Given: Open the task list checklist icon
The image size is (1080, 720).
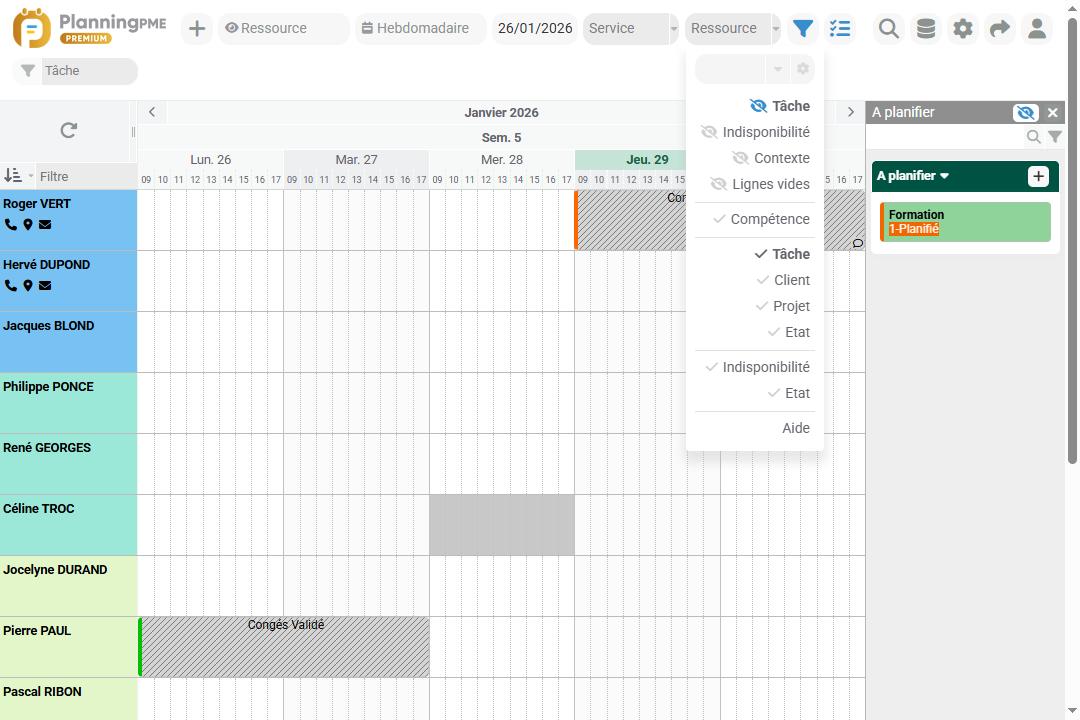Looking at the screenshot, I should click(840, 28).
